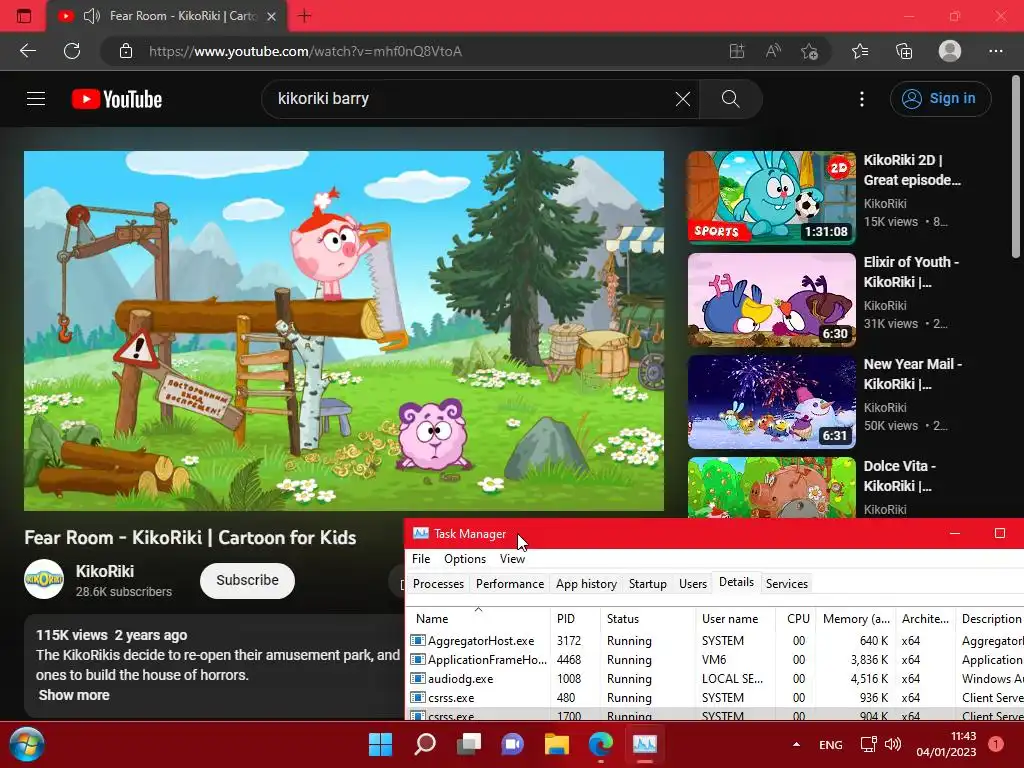The height and width of the screenshot is (768, 1024).
Task: Switch to the Performance tab
Action: pos(509,584)
